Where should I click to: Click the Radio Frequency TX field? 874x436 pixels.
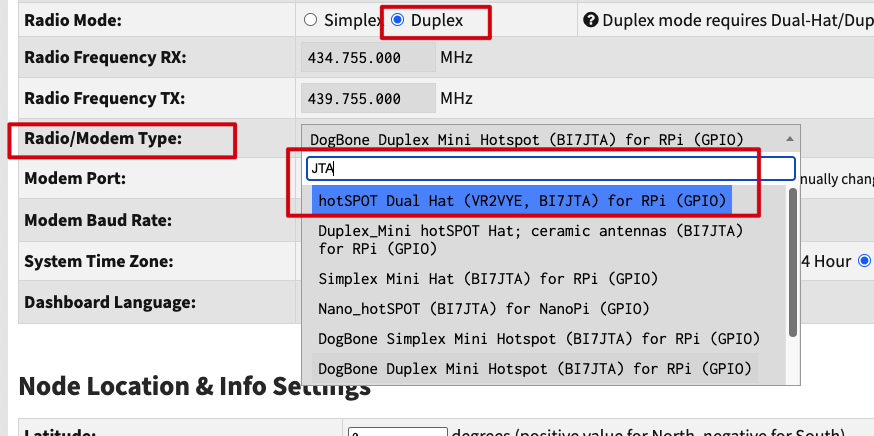[x=367, y=99]
